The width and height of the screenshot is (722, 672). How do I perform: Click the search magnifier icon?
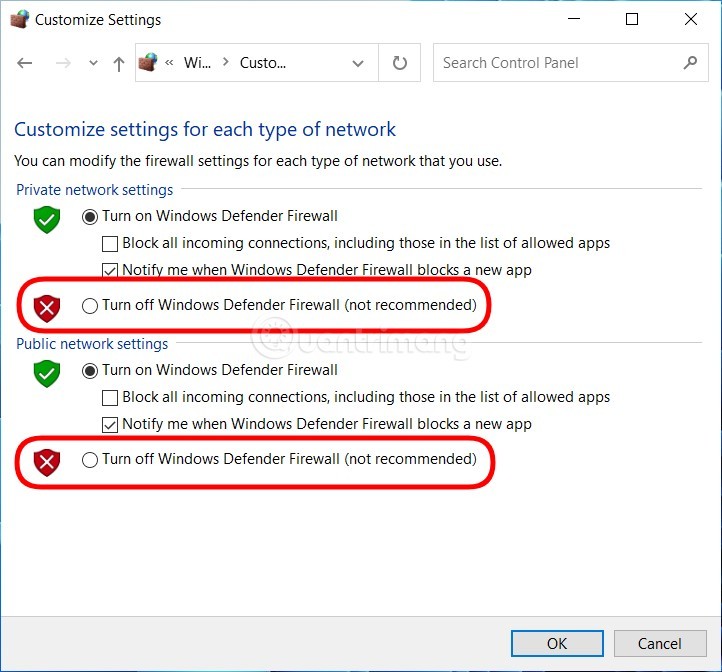click(690, 62)
